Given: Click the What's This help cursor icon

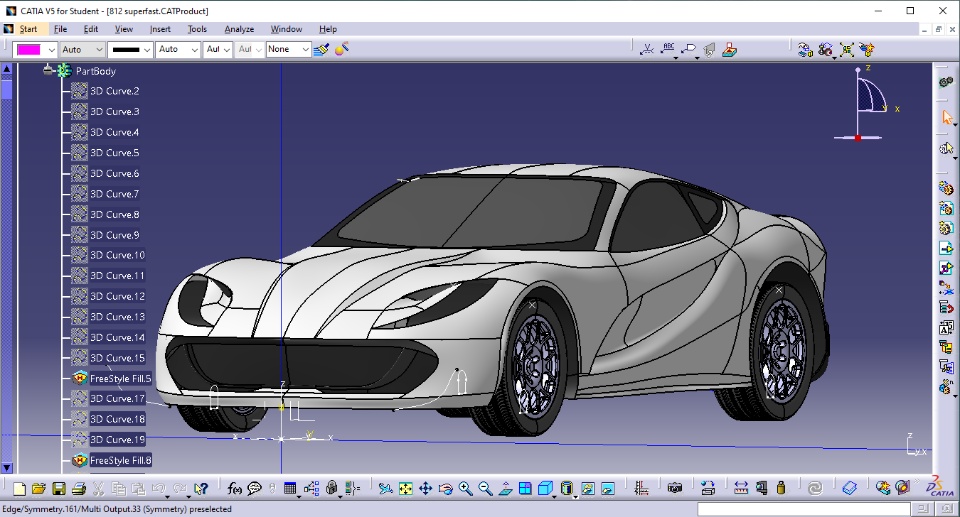Looking at the screenshot, I should (200, 488).
